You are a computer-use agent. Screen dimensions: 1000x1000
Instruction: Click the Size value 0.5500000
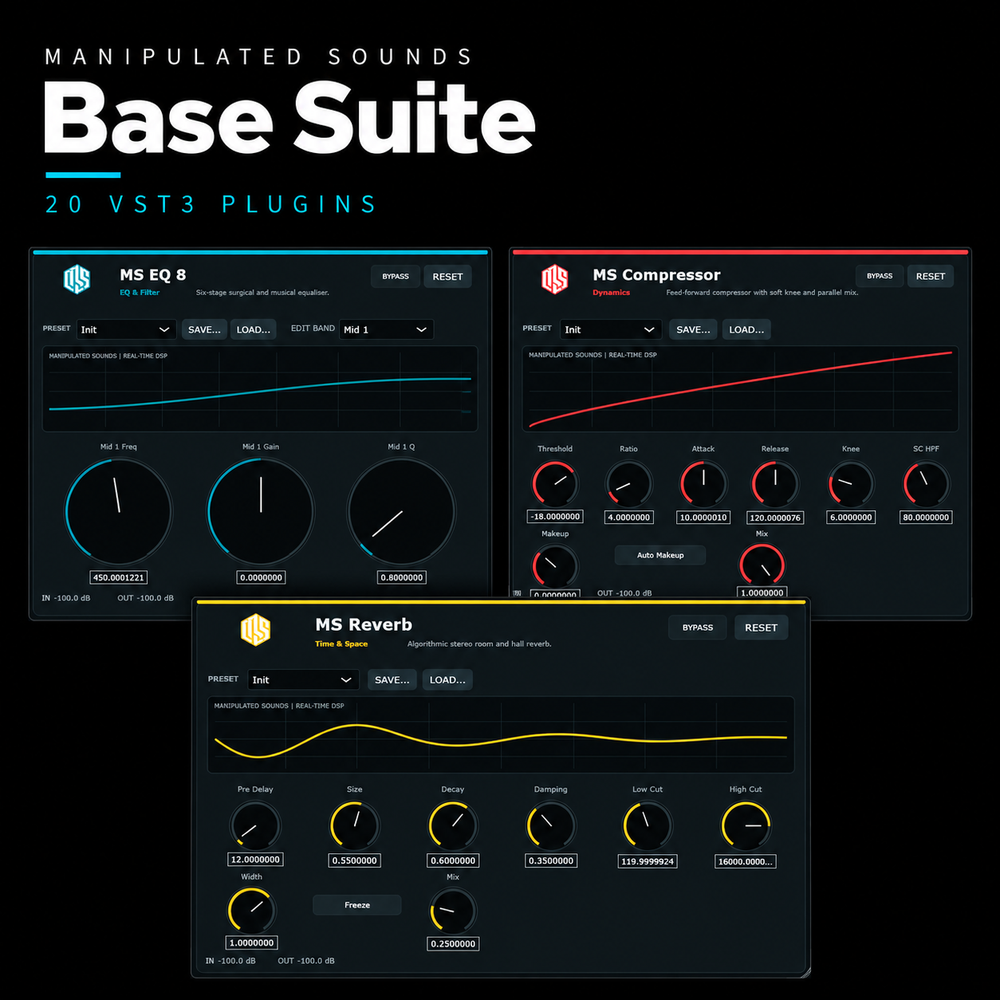coord(355,860)
